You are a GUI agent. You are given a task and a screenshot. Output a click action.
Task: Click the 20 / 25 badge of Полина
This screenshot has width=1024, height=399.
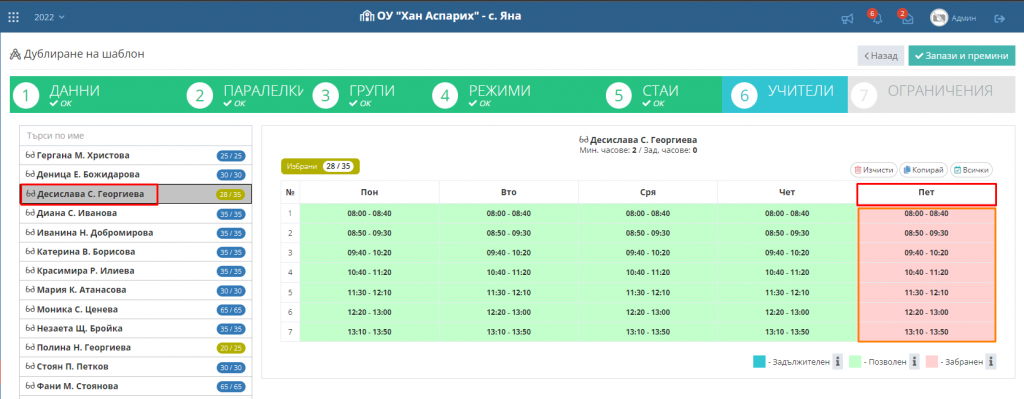click(232, 348)
